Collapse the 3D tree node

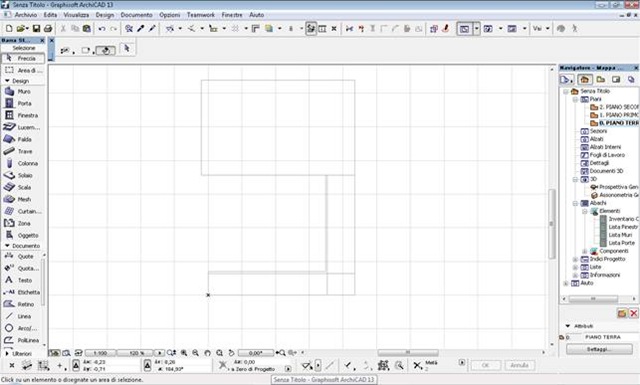[x=575, y=179]
